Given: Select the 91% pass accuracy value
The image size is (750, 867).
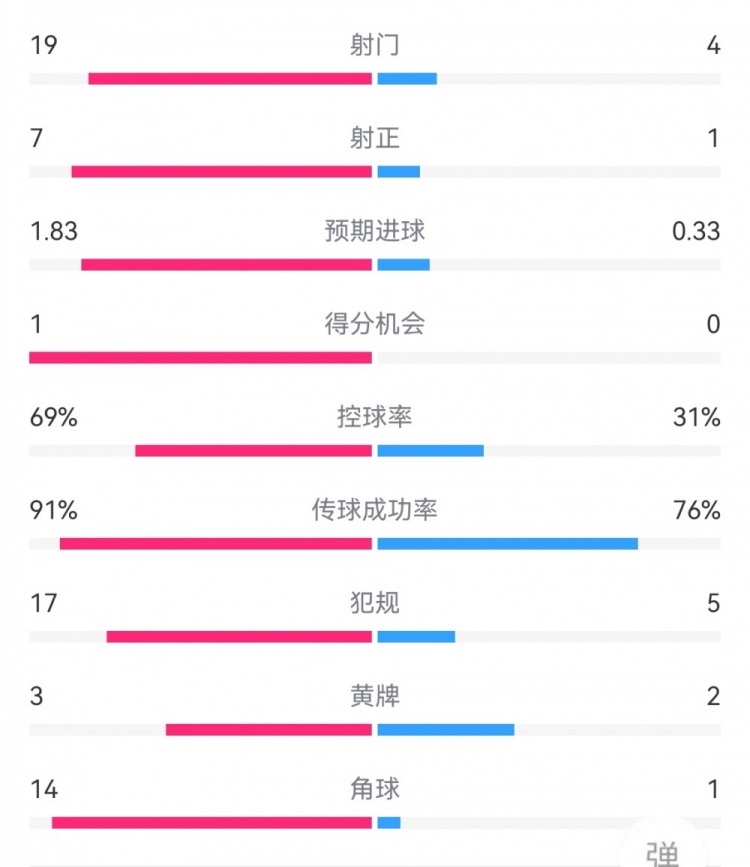Looking at the screenshot, I should tap(54, 510).
